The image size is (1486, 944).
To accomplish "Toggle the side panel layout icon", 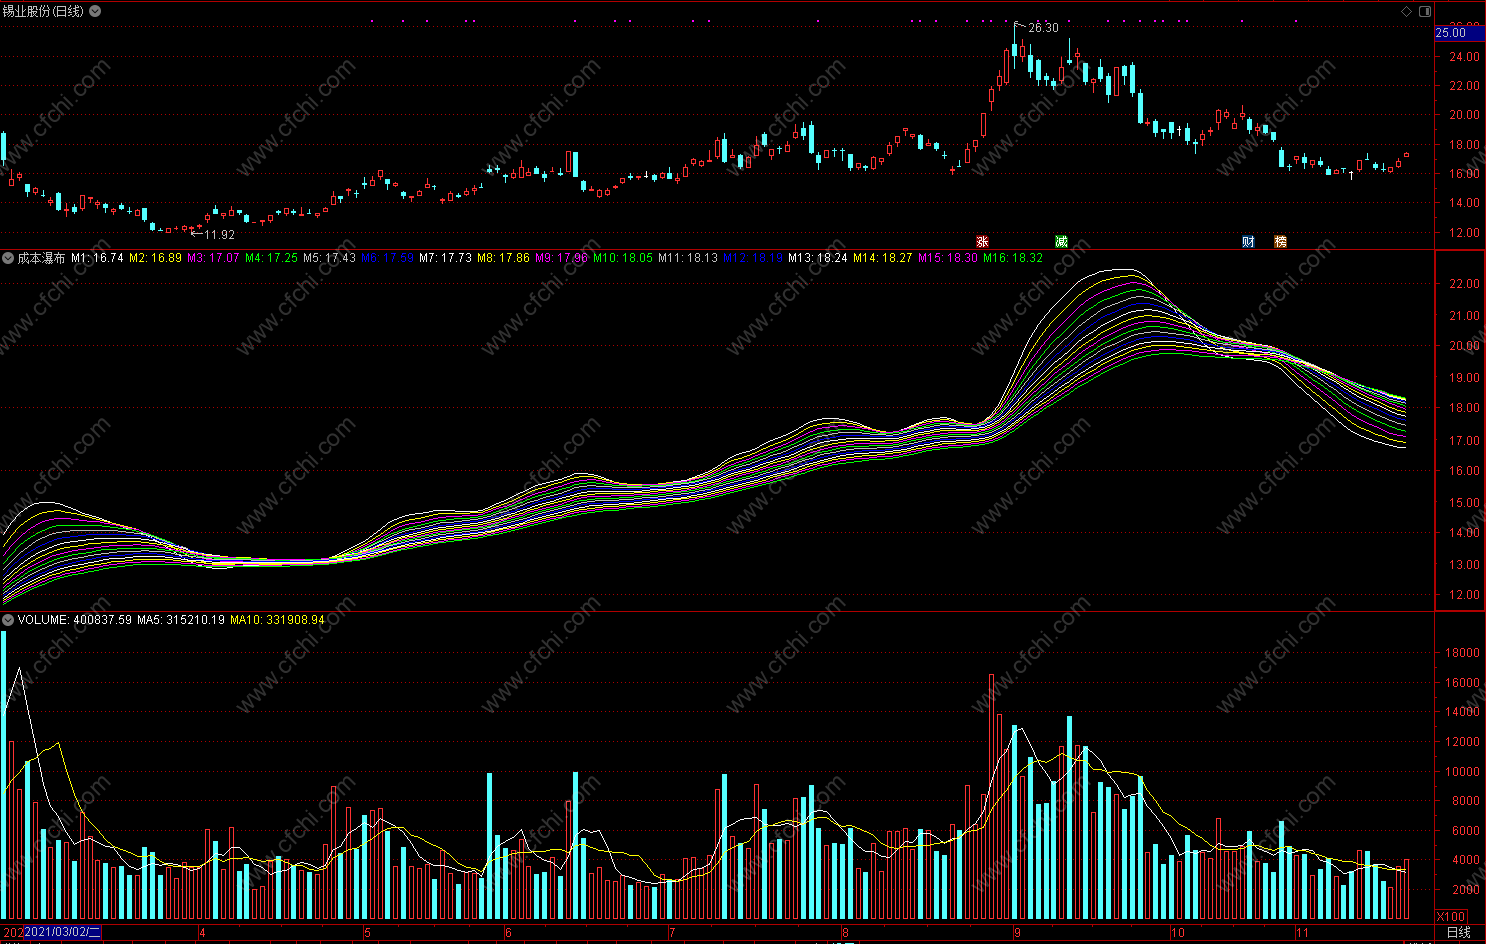I will coord(1425,11).
